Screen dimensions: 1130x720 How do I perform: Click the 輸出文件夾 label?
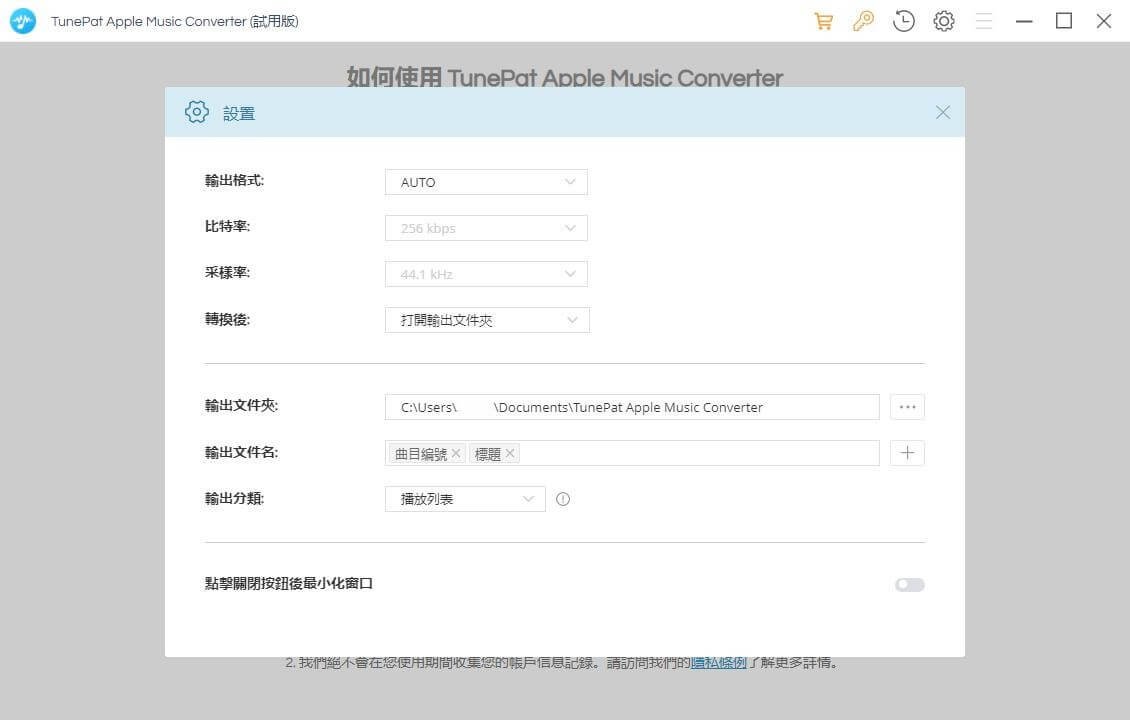coord(241,406)
